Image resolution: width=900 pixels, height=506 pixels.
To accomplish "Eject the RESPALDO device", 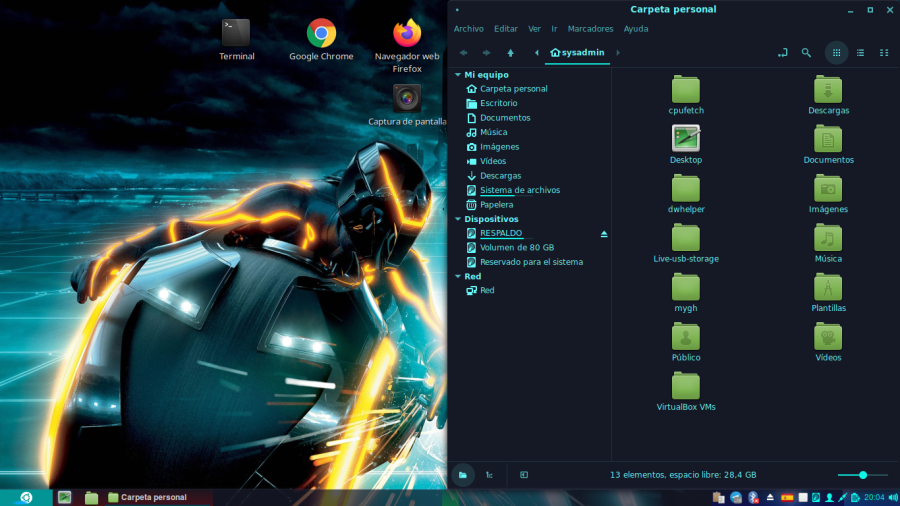I will (603, 233).
